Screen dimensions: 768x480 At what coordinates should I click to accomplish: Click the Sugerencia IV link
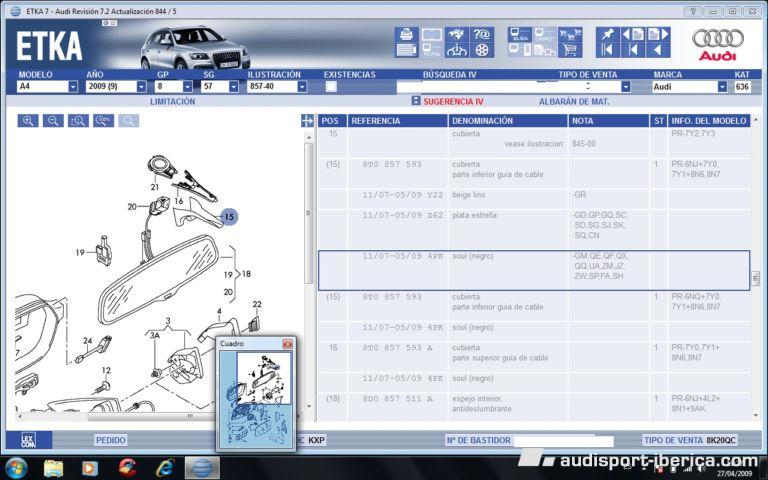(453, 102)
